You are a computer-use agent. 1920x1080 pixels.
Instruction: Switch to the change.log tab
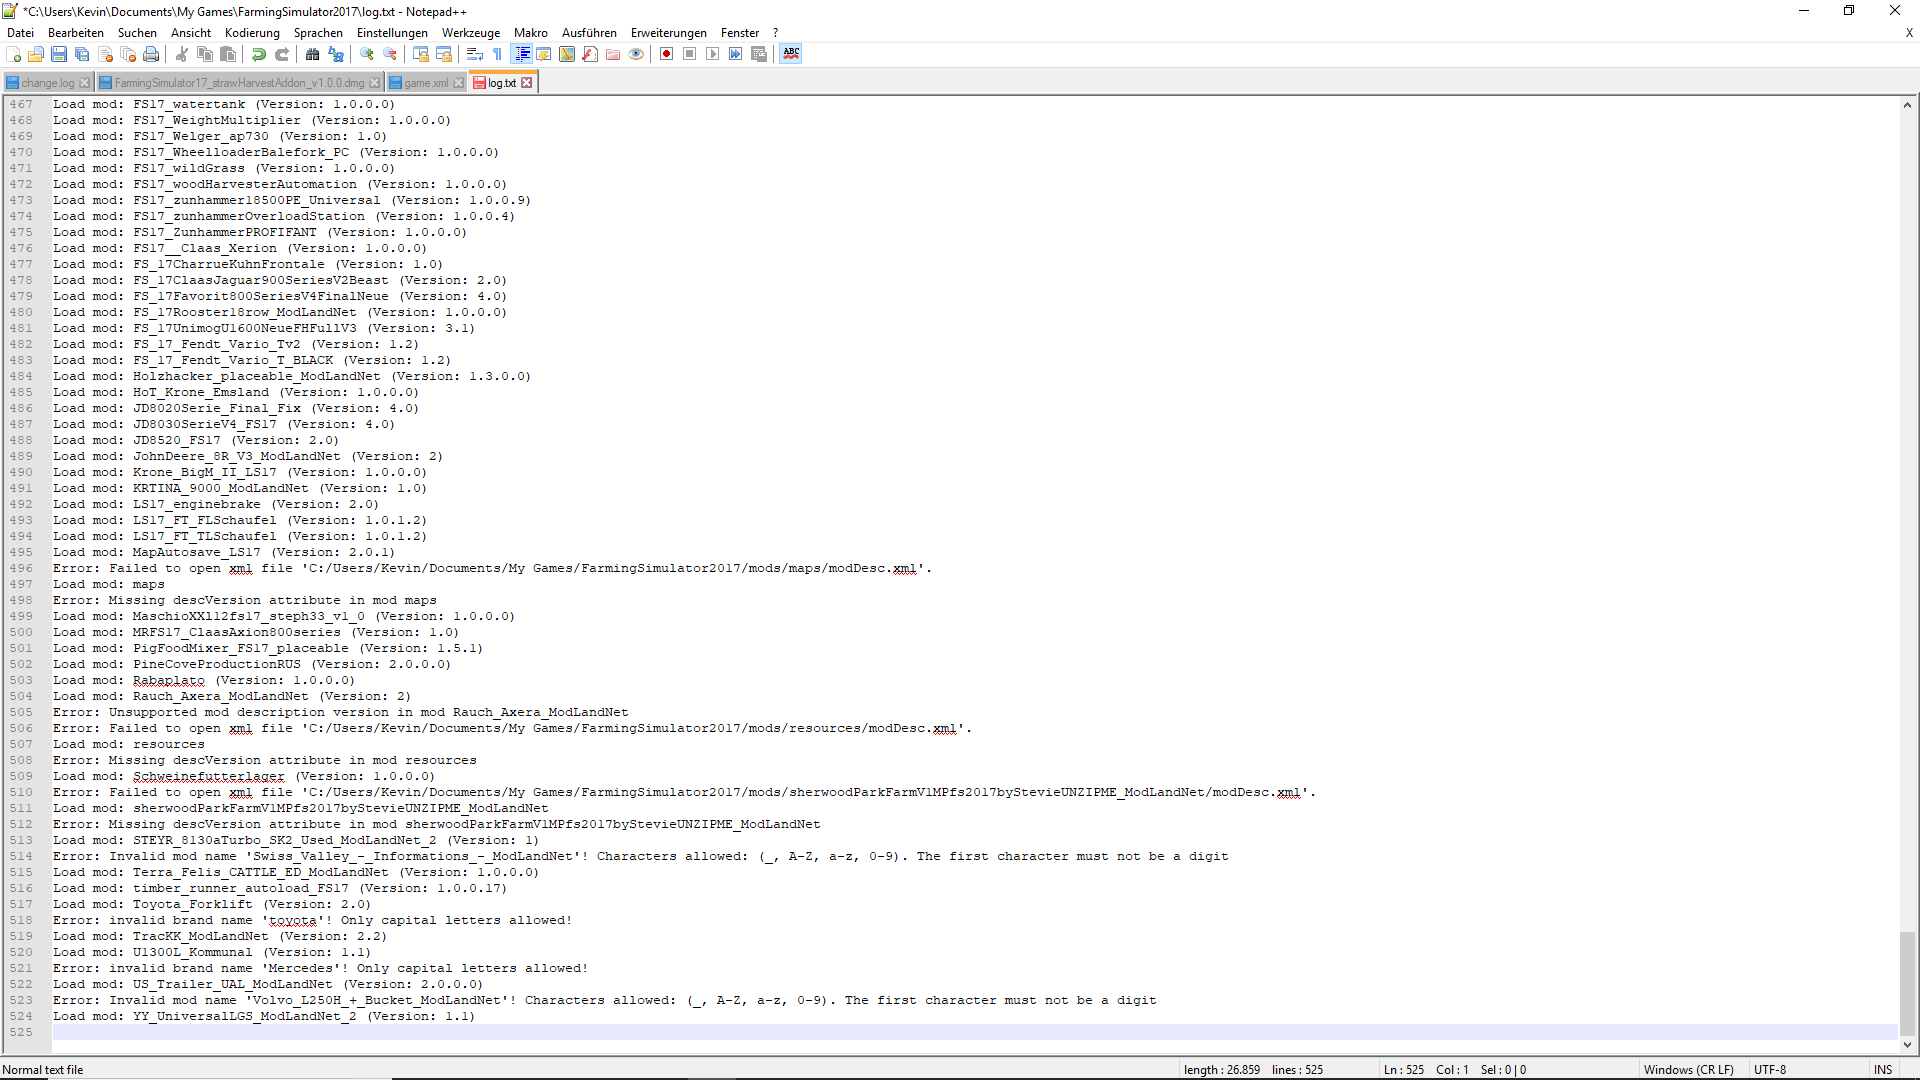47,83
